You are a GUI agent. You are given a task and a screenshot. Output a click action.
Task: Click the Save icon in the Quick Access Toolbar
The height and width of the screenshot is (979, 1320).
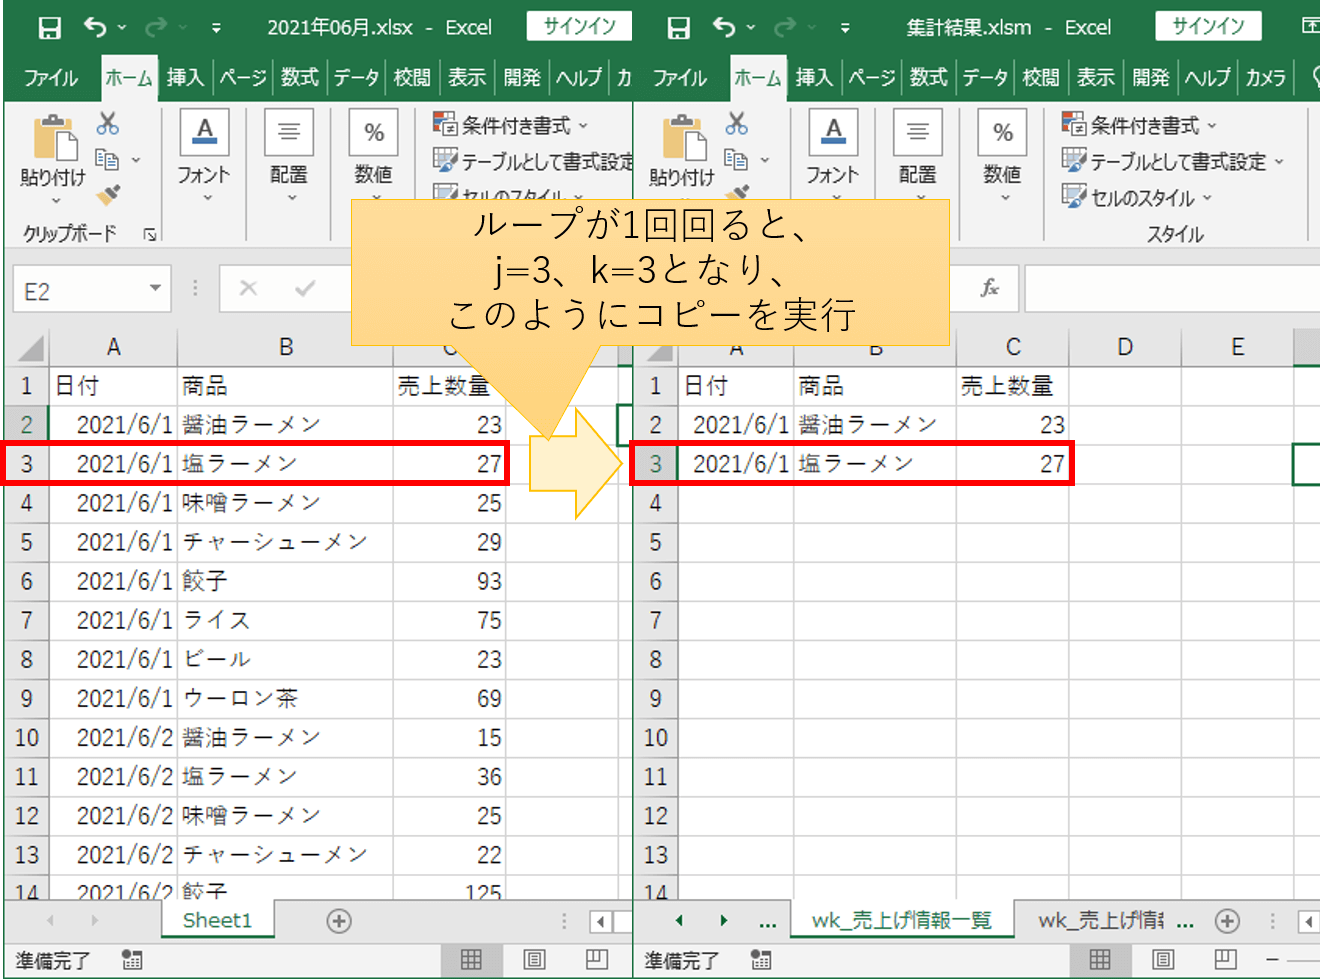(48, 27)
